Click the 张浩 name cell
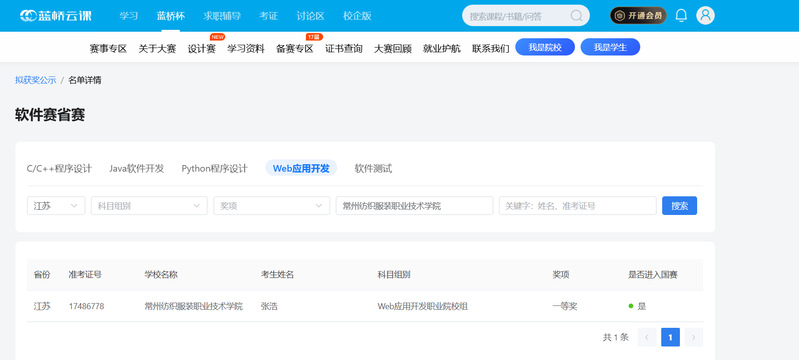 coord(269,306)
